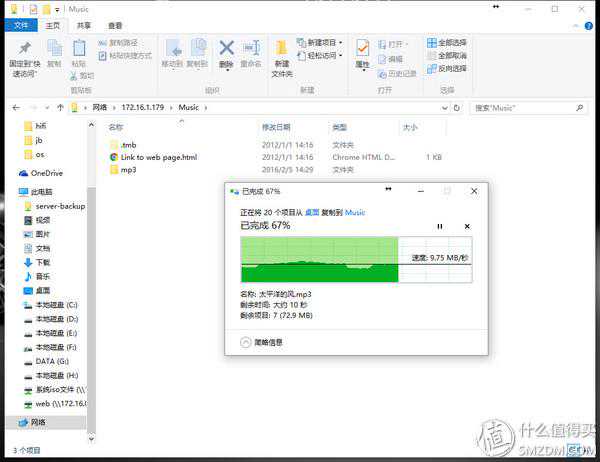The width and height of the screenshot is (600, 462).
Task: Pause the file copy operation
Action: [x=440, y=226]
